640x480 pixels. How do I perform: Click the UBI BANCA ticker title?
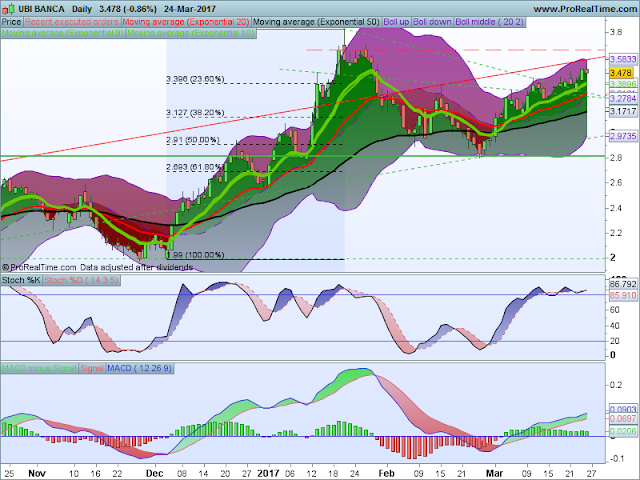[x=41, y=9]
